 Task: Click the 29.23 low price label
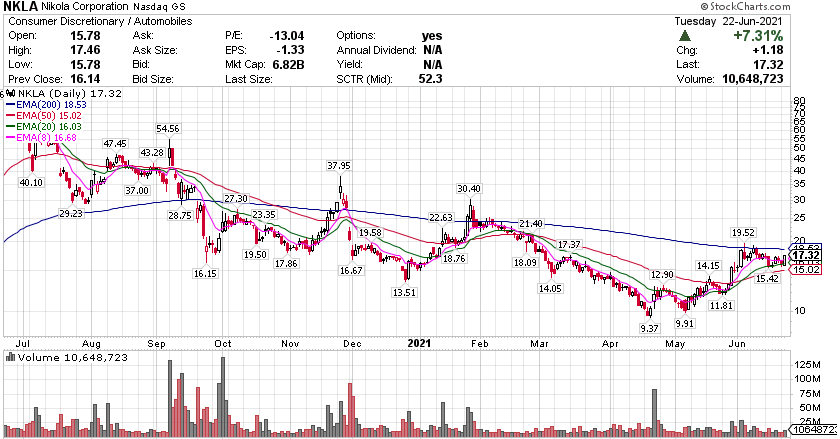coord(70,213)
